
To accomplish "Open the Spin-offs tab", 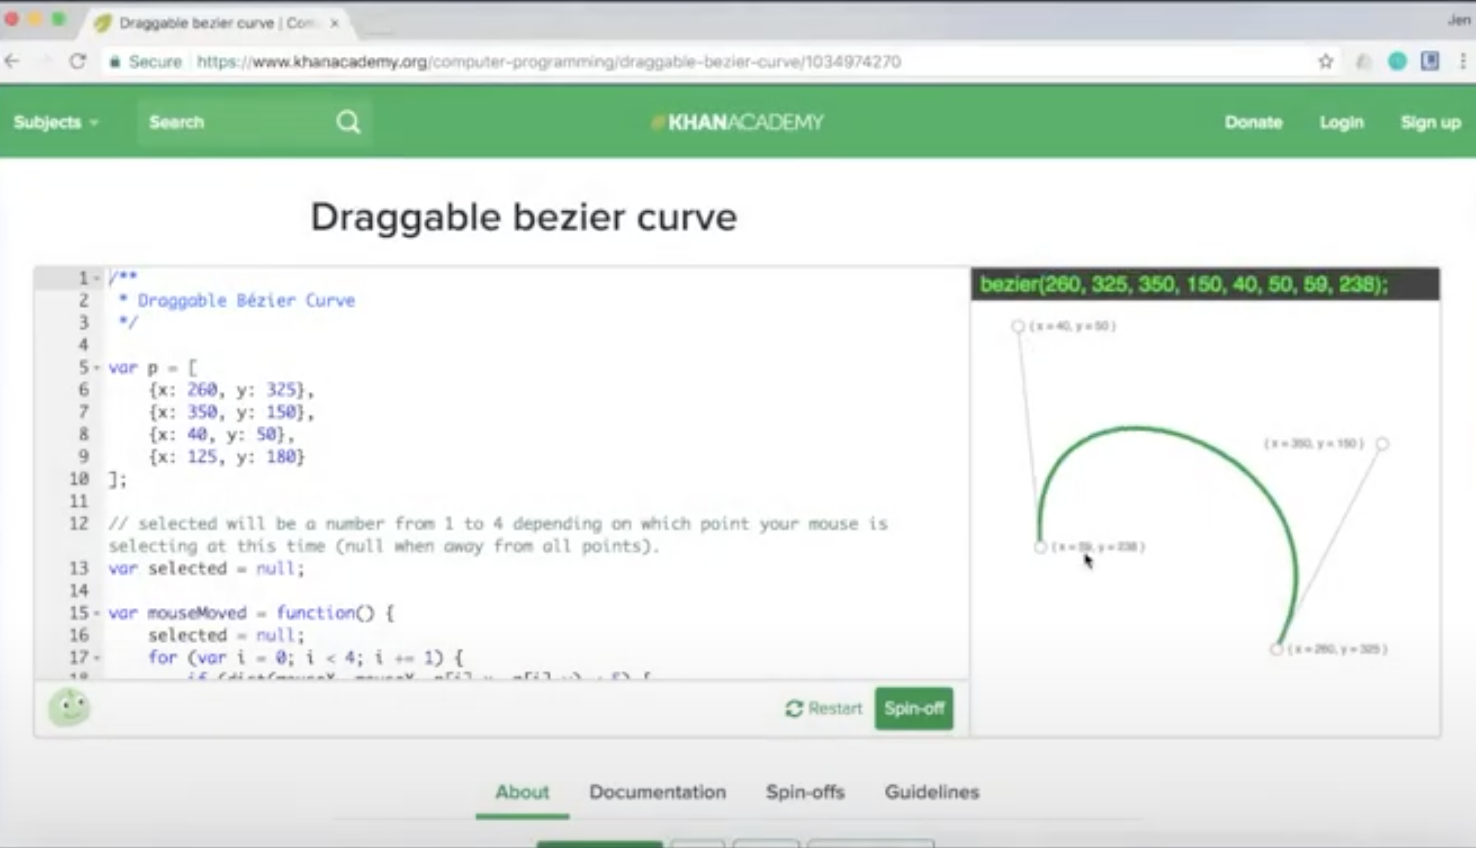I will tap(805, 792).
